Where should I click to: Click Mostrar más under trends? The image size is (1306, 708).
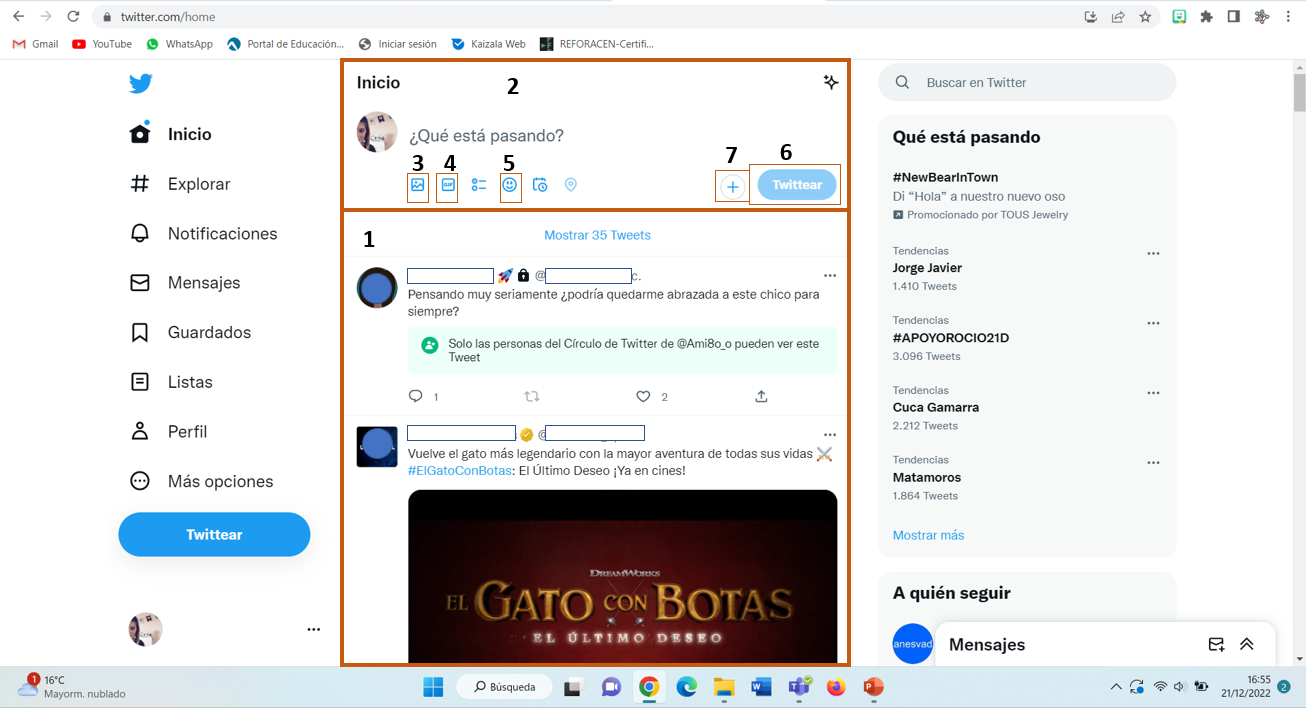928,535
